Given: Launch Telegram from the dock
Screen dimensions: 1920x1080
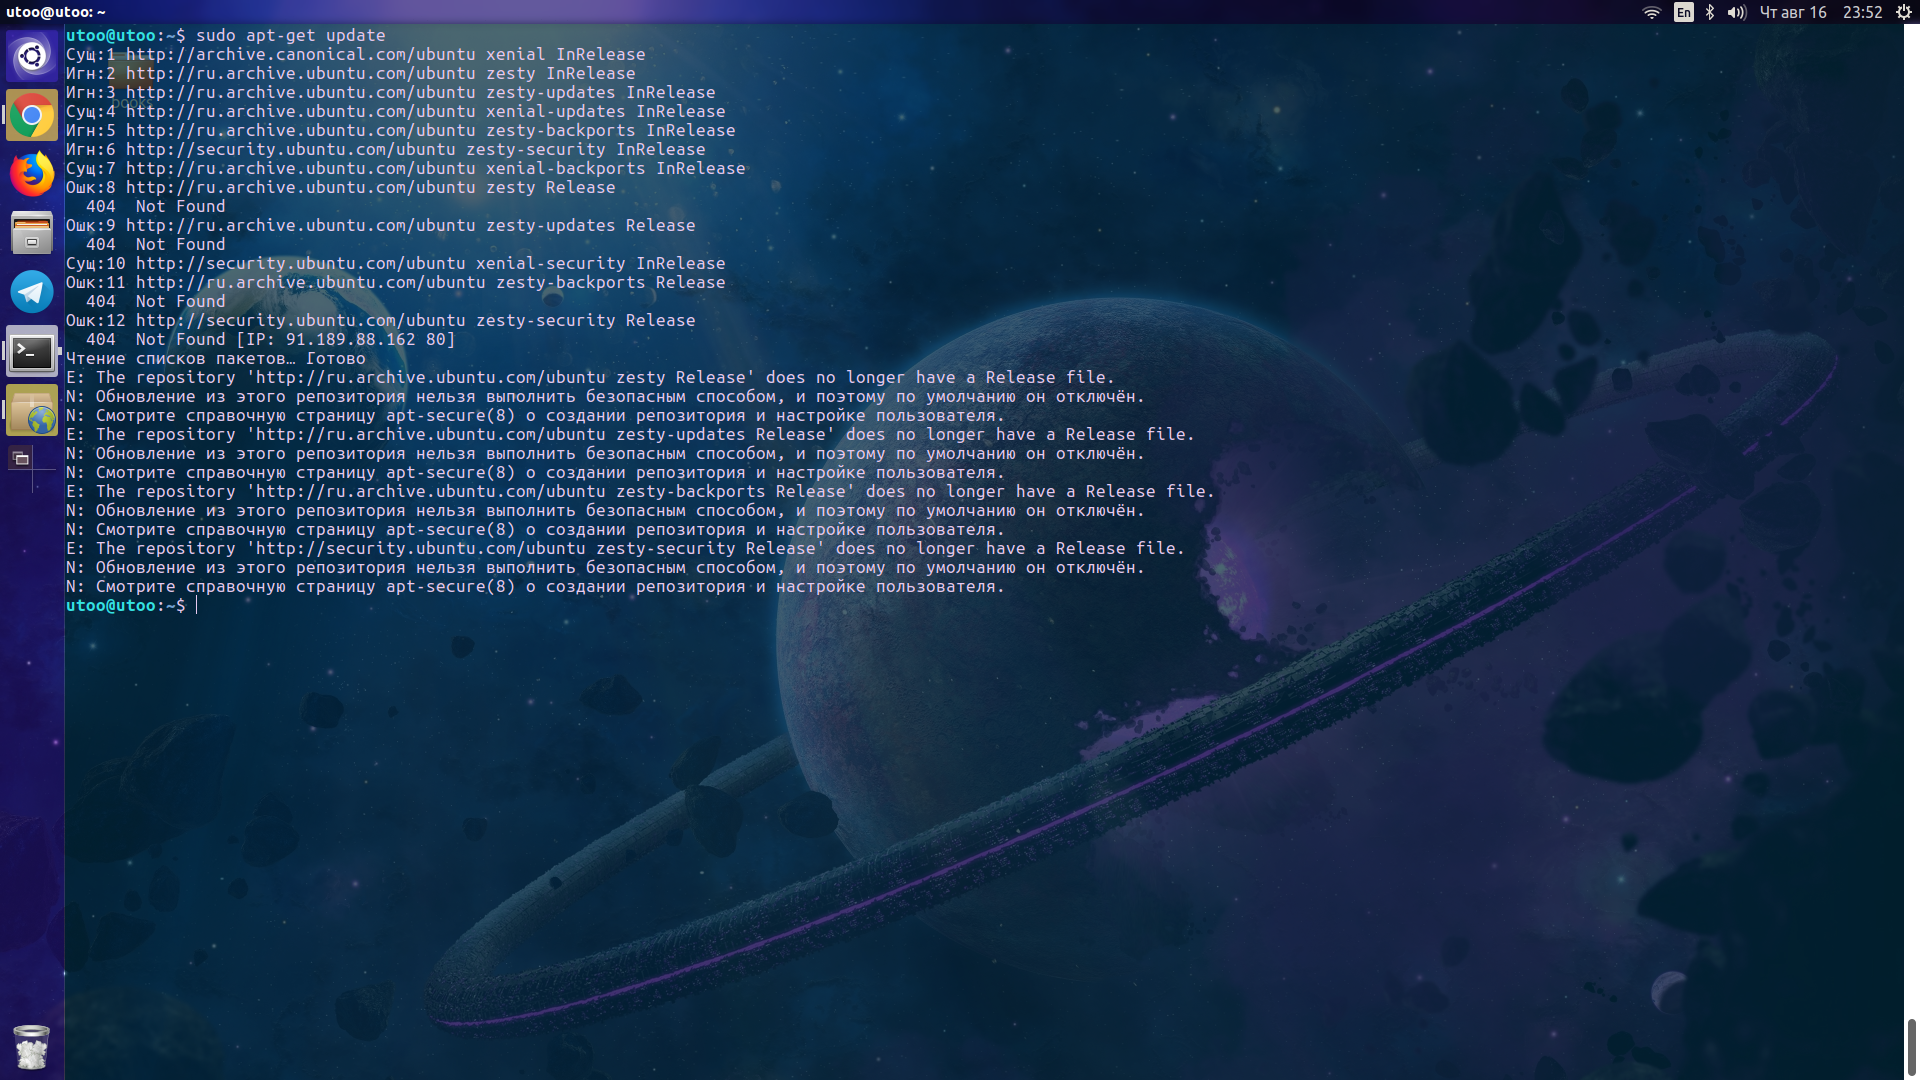Looking at the screenshot, I should [x=32, y=292].
